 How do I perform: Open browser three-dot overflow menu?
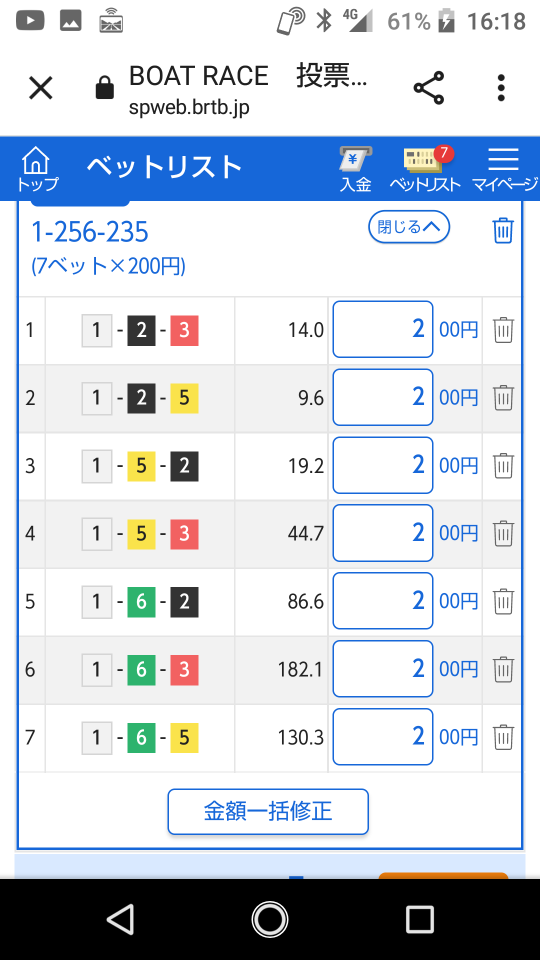(x=501, y=89)
